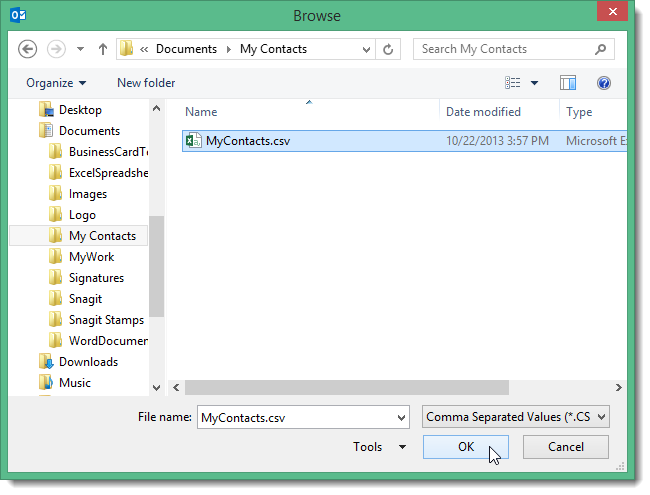Sort by the Name column header

click(x=201, y=112)
